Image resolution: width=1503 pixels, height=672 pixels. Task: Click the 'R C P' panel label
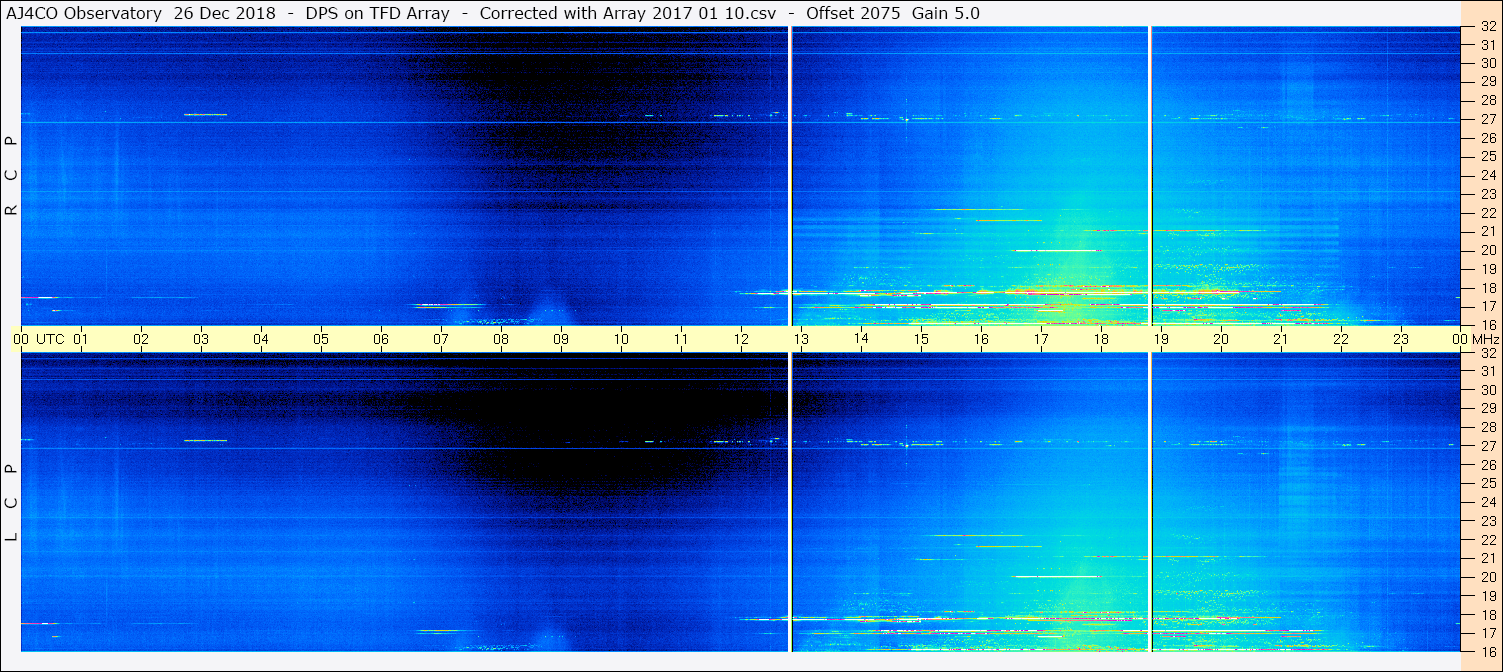coord(12,176)
